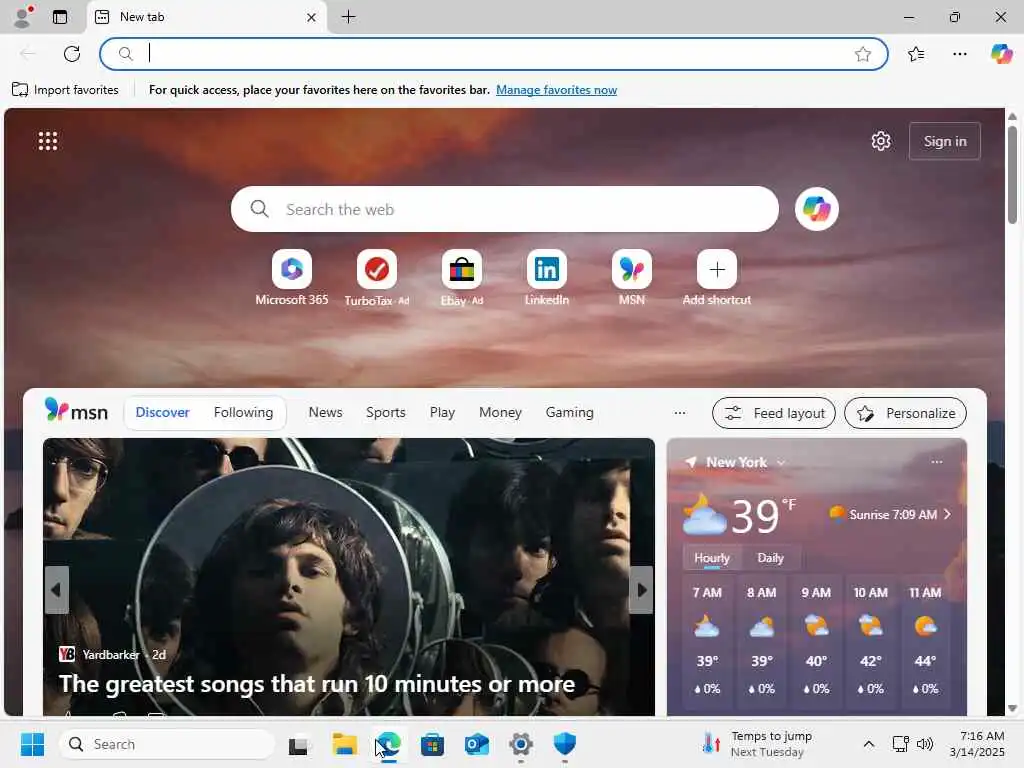Open the Manage favorites now link

[x=556, y=89]
